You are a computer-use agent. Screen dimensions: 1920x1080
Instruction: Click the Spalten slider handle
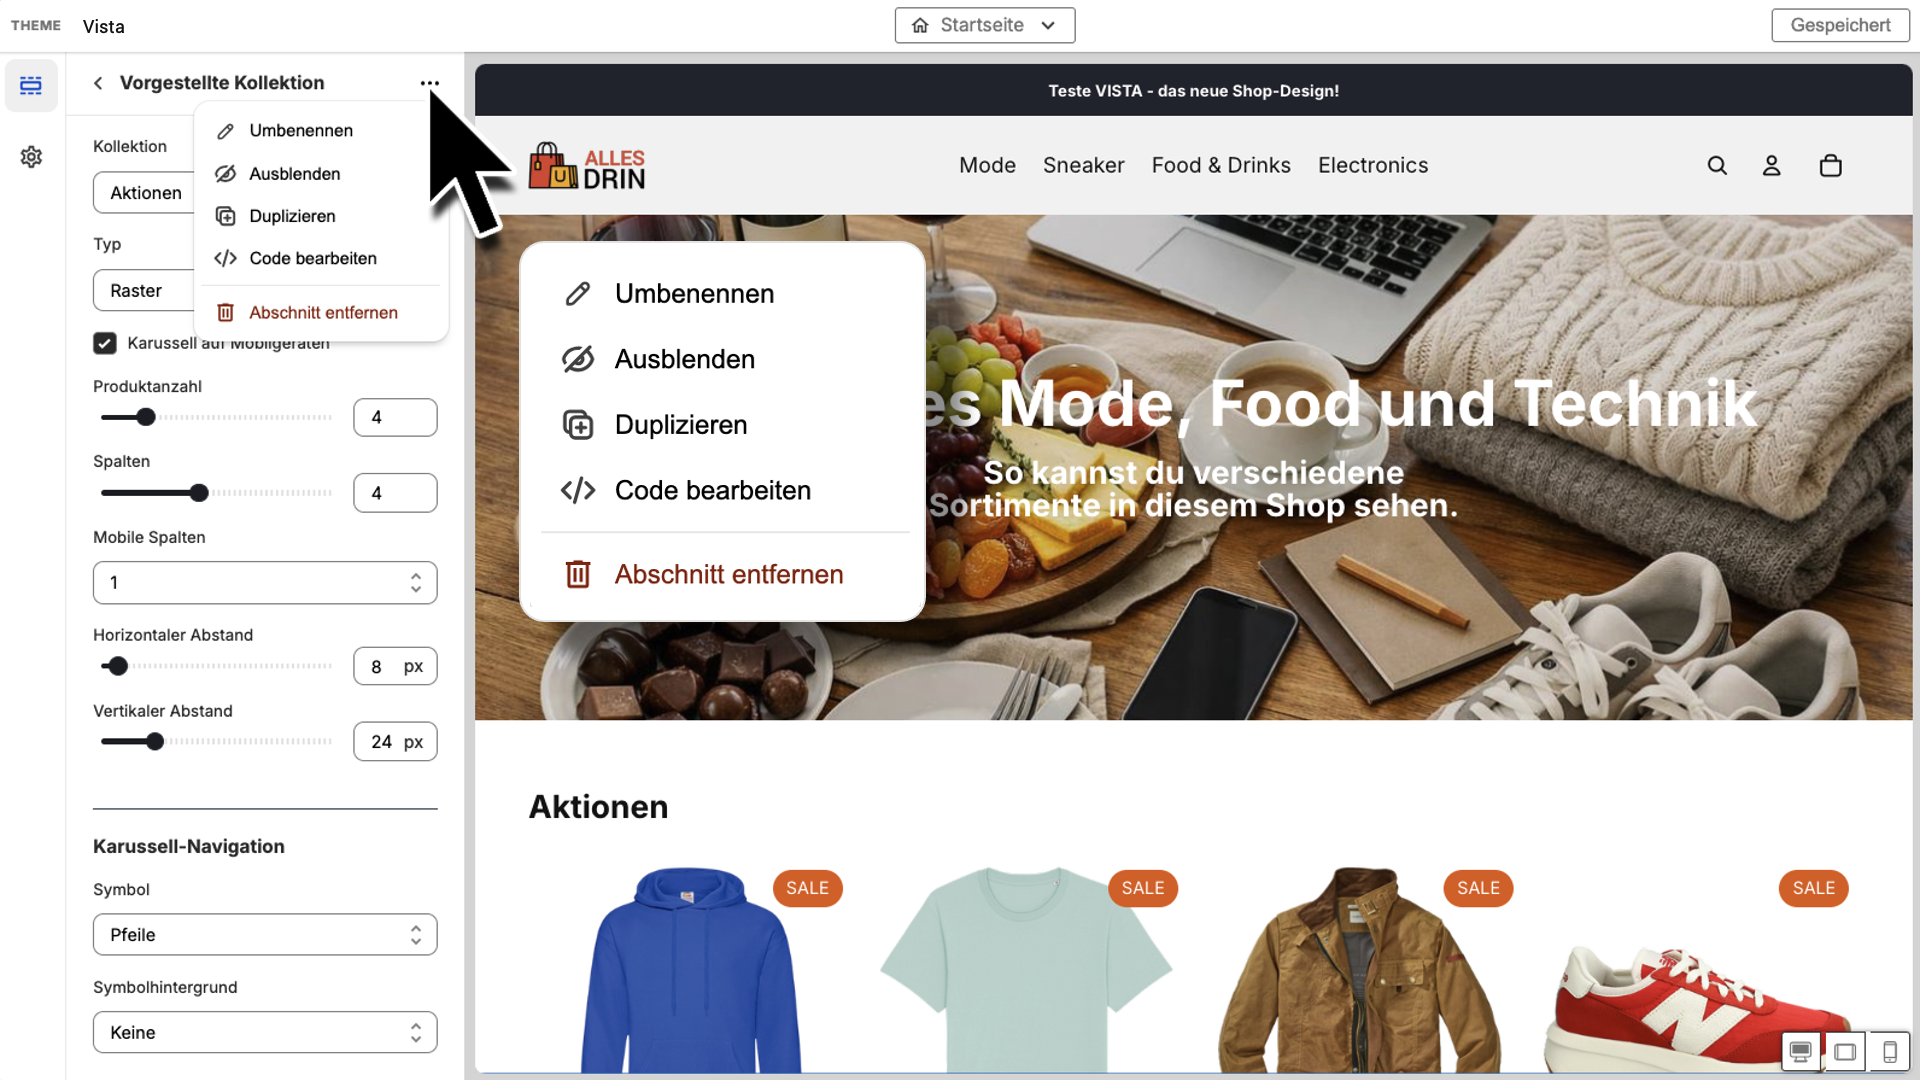(x=199, y=493)
